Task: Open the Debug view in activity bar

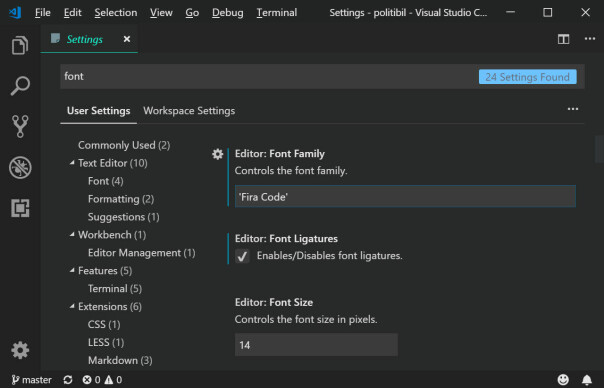Action: (20, 167)
